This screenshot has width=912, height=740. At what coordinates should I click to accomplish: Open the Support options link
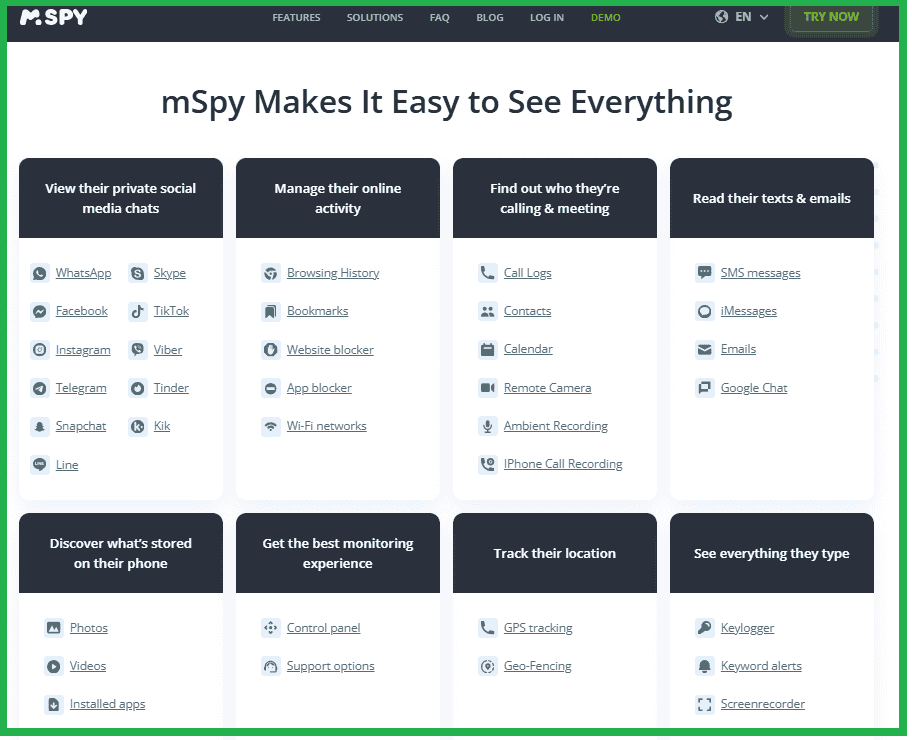pyautogui.click(x=330, y=666)
